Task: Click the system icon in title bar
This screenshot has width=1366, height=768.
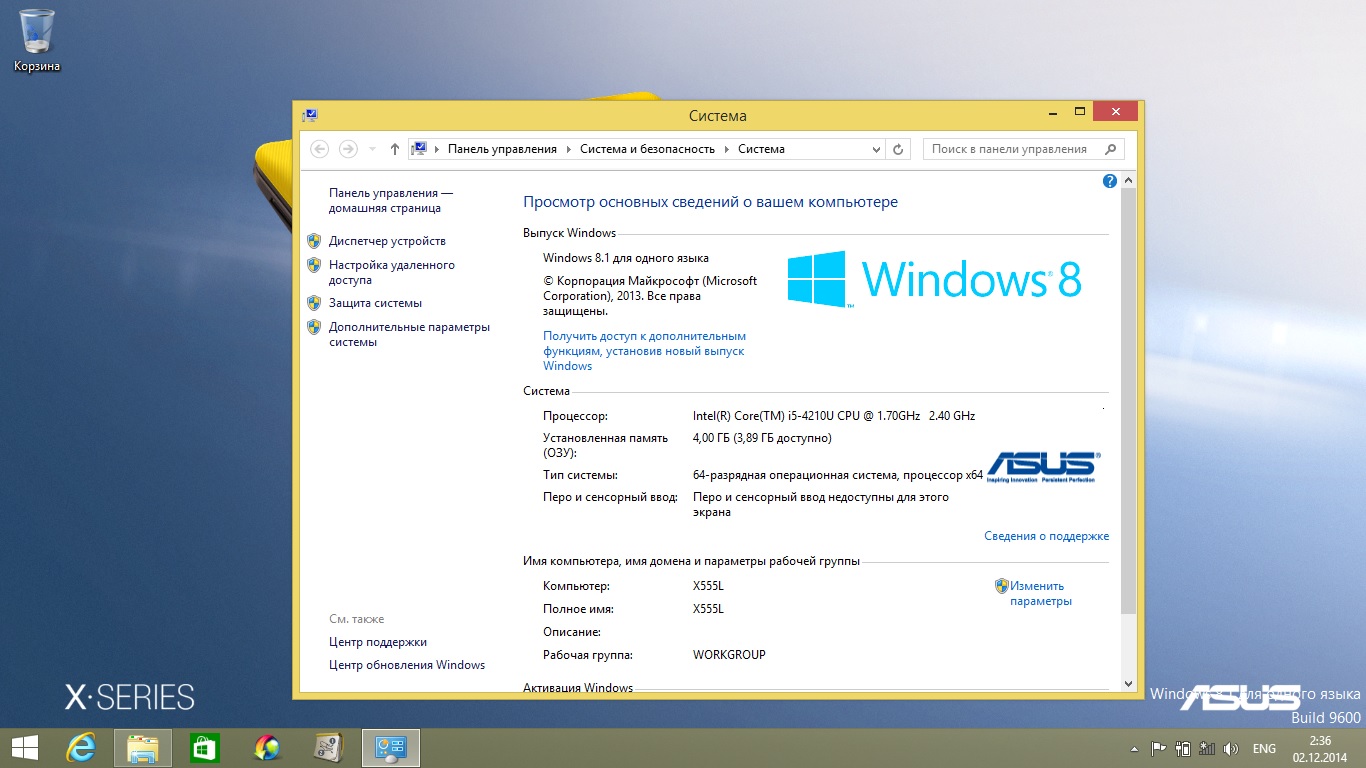Action: pos(310,115)
